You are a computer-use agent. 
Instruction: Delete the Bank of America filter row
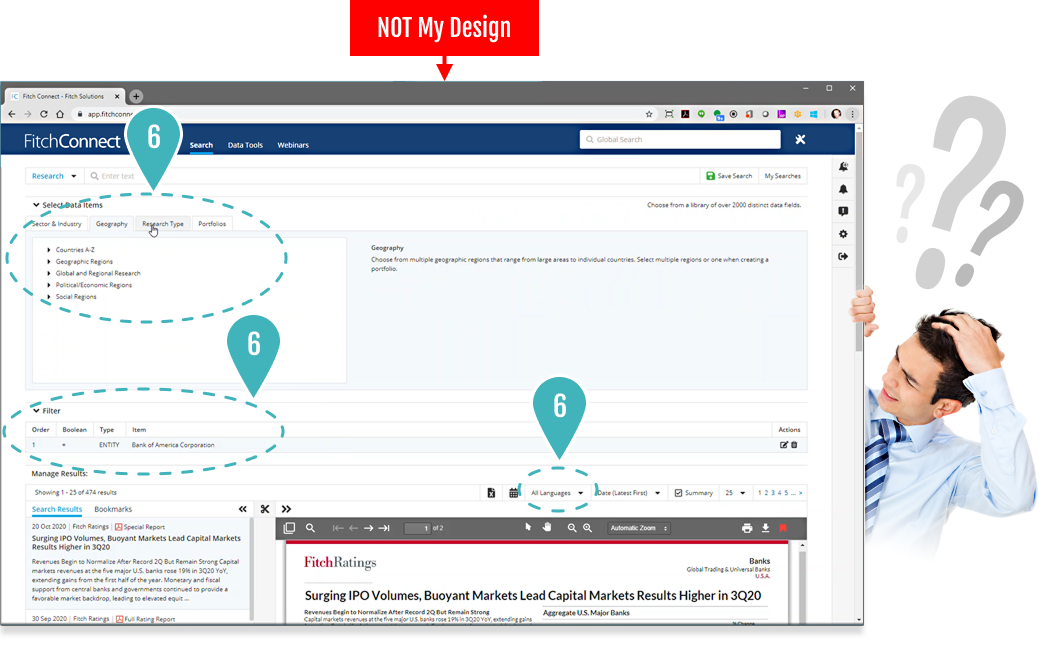click(794, 445)
